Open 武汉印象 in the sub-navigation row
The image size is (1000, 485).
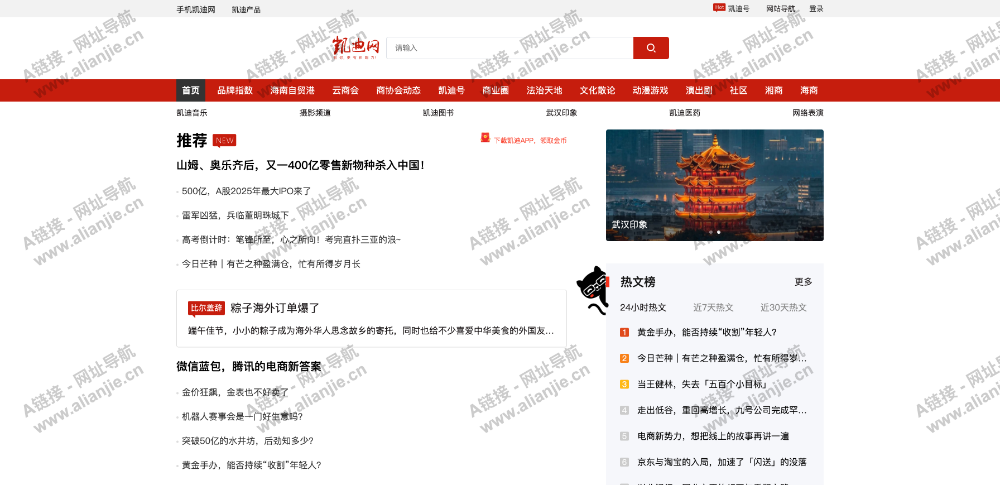[562, 113]
